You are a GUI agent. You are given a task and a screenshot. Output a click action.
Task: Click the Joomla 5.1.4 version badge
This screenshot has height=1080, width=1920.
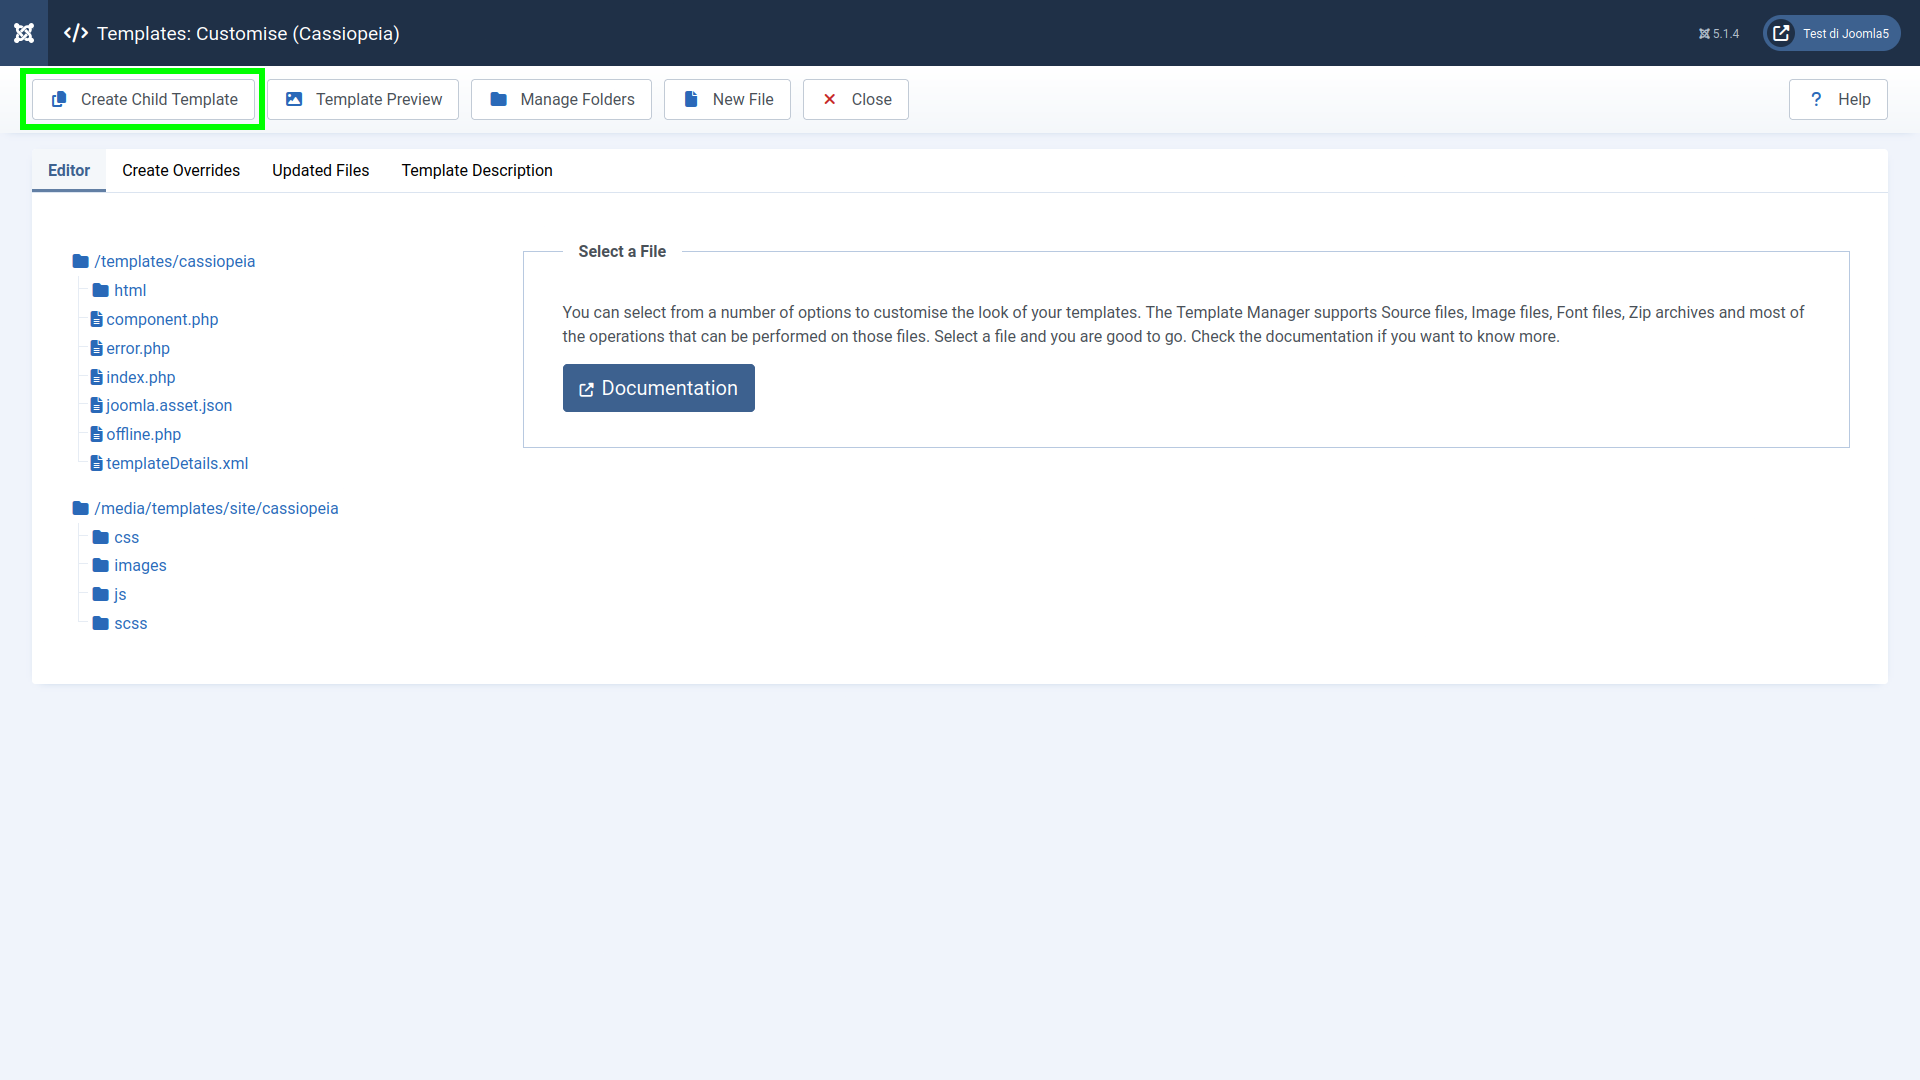click(x=1718, y=34)
